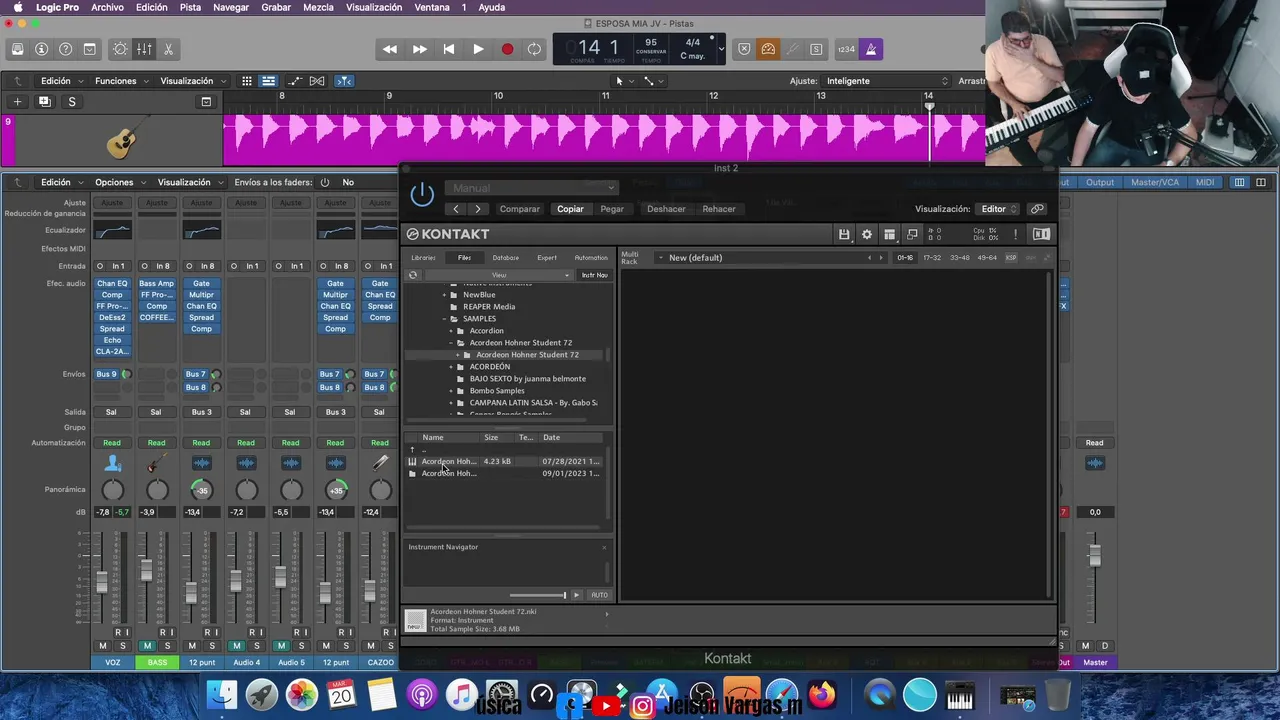Open Quick Help question mark button
This screenshot has height=720, width=1280.
(65, 49)
